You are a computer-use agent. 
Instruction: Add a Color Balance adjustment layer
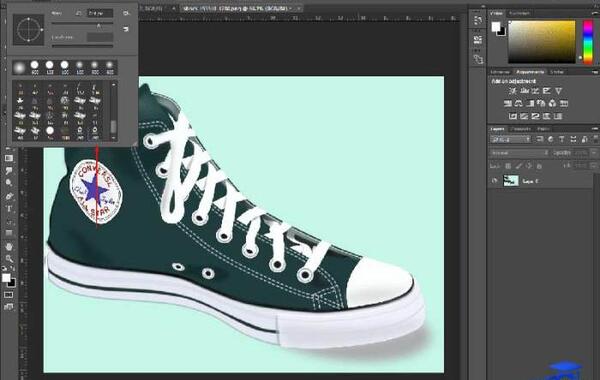[519, 103]
